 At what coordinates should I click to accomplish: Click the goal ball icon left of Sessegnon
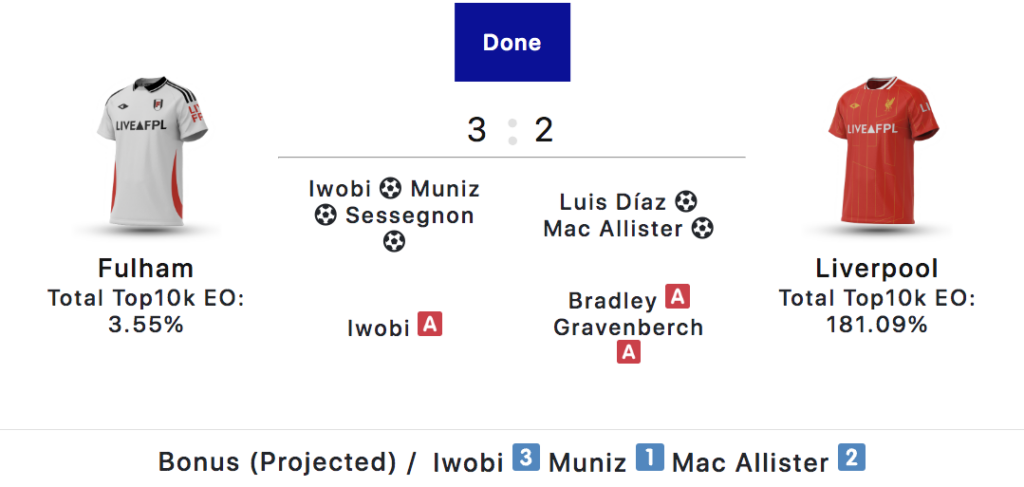[x=325, y=215]
